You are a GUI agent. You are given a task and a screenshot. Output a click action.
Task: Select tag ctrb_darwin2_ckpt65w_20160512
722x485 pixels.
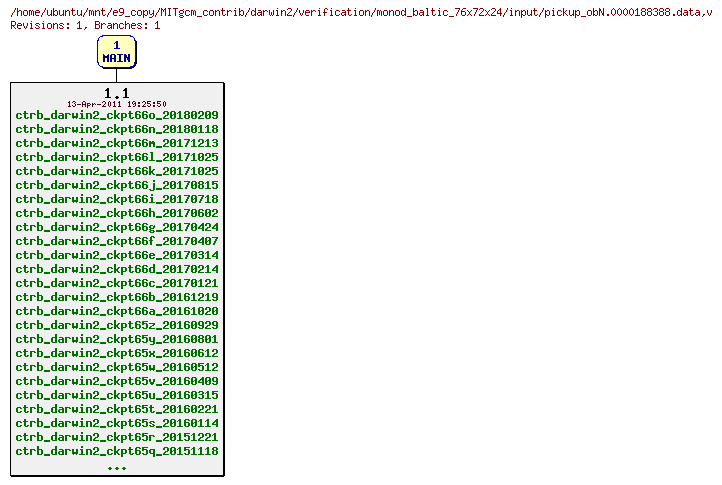[117, 367]
